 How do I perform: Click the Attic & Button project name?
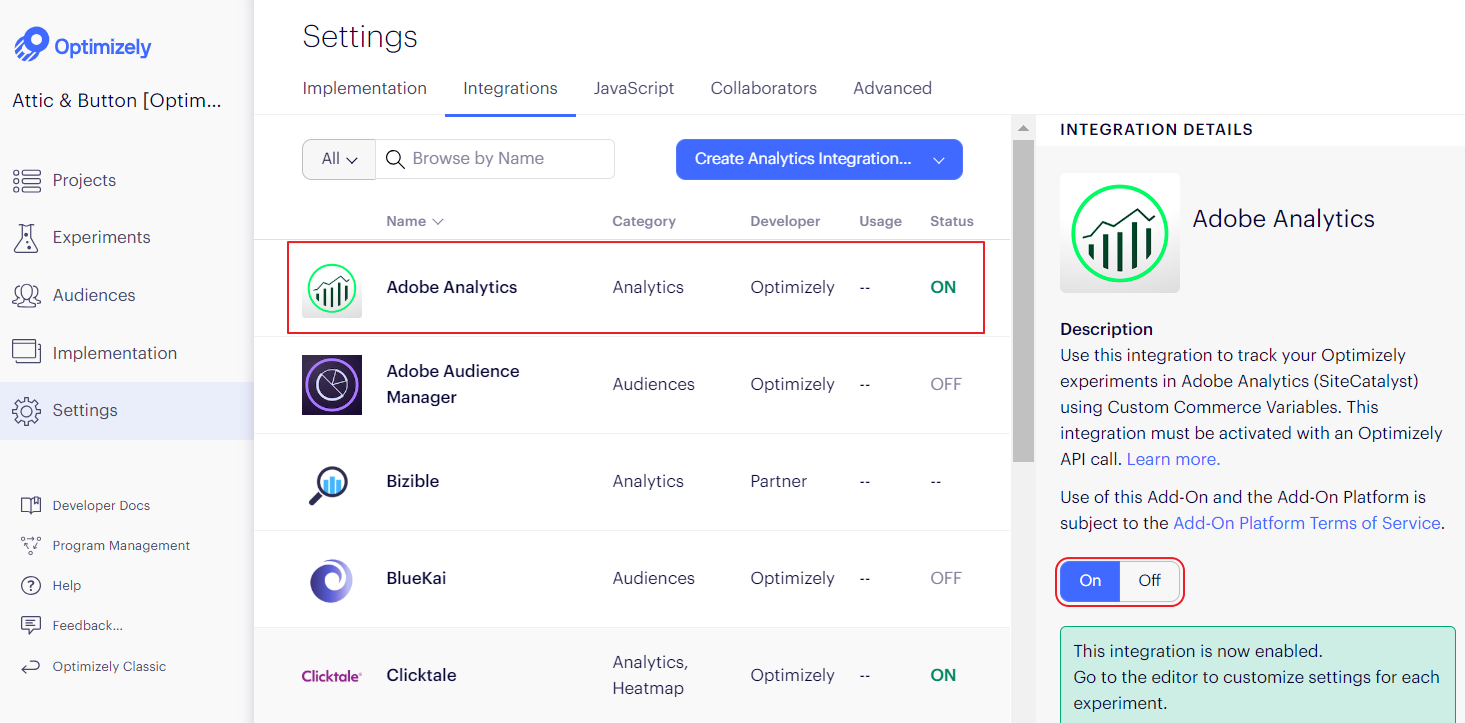point(117,101)
